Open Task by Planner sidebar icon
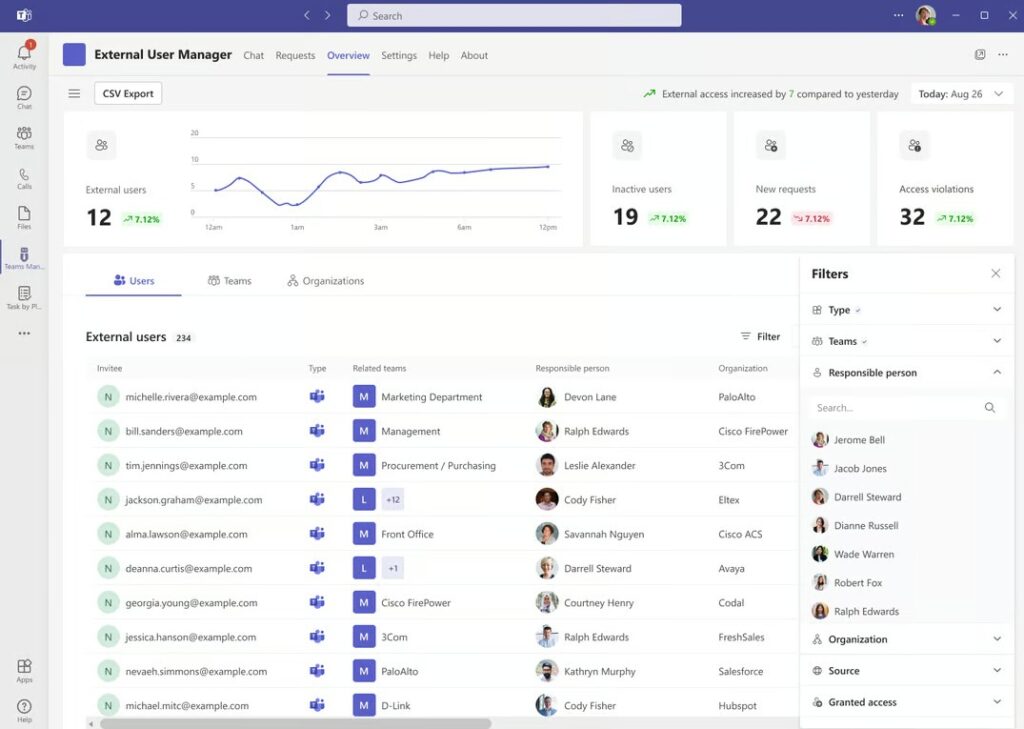The width and height of the screenshot is (1024, 729). [24, 297]
